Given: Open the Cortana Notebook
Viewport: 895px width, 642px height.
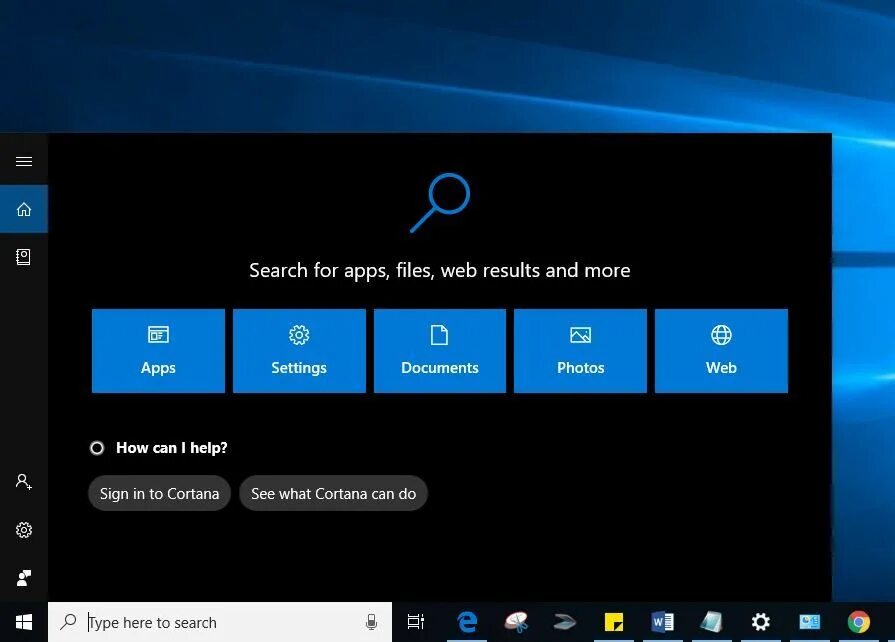Looking at the screenshot, I should (x=23, y=257).
